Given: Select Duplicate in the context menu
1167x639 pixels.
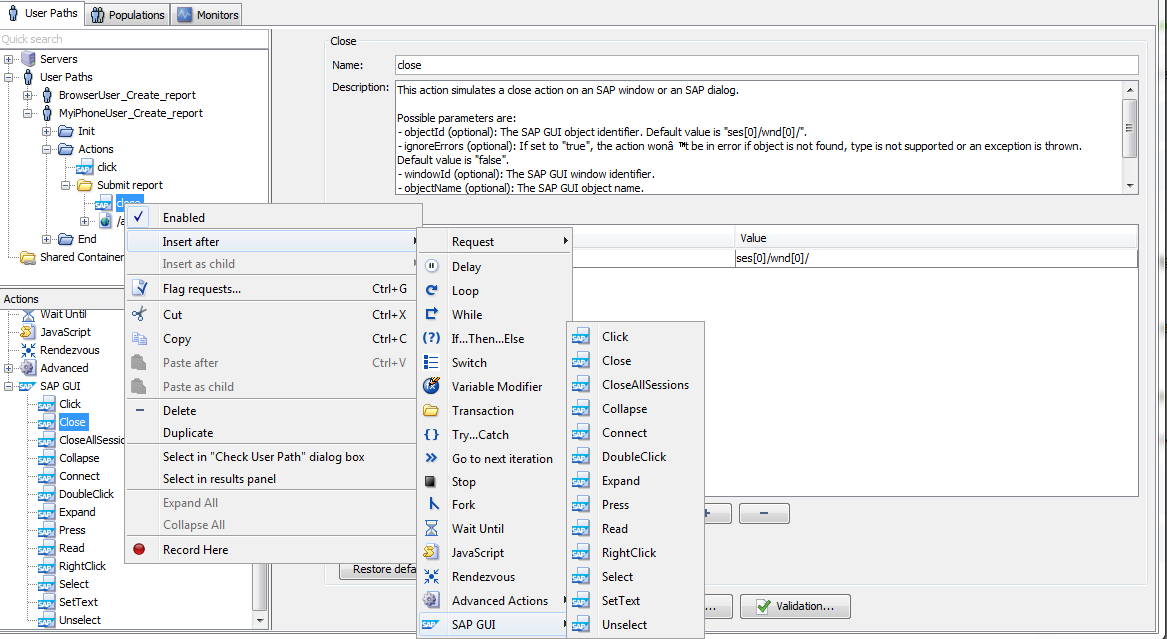Looking at the screenshot, I should point(188,433).
